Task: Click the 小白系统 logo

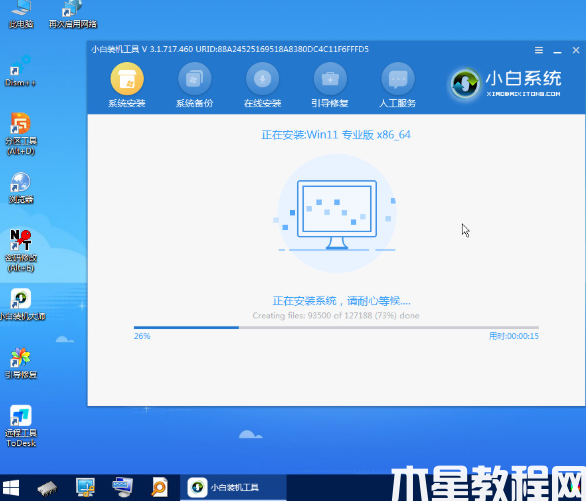Action: (506, 84)
